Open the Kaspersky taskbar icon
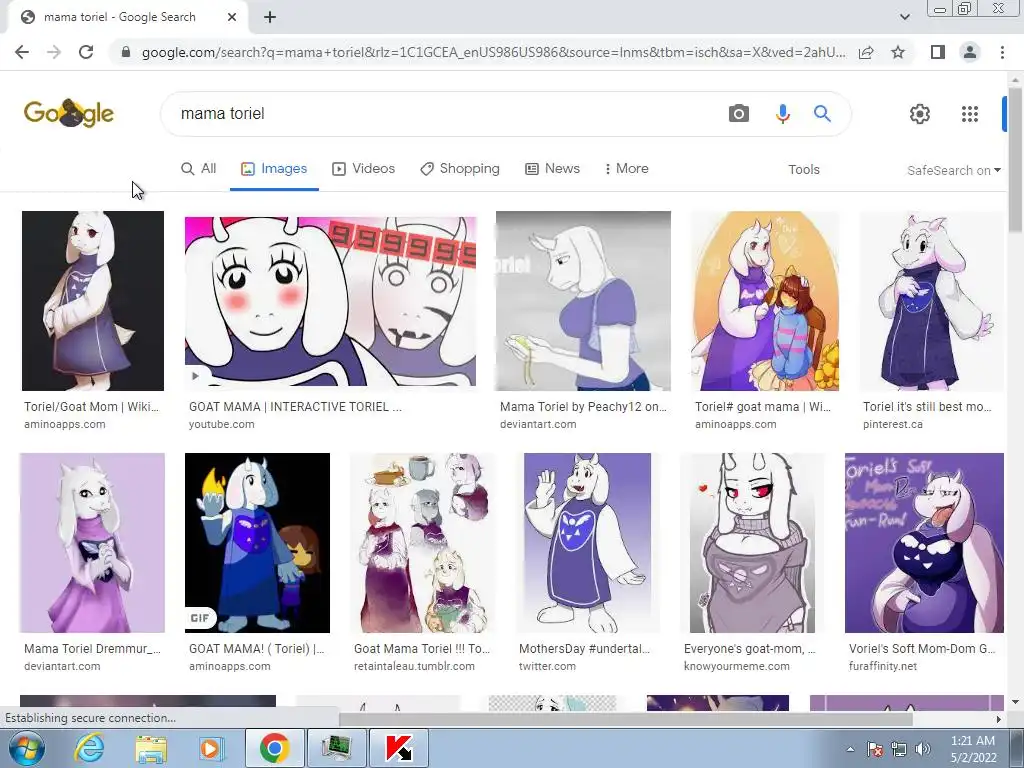Viewport: 1024px width, 768px height. click(x=399, y=748)
